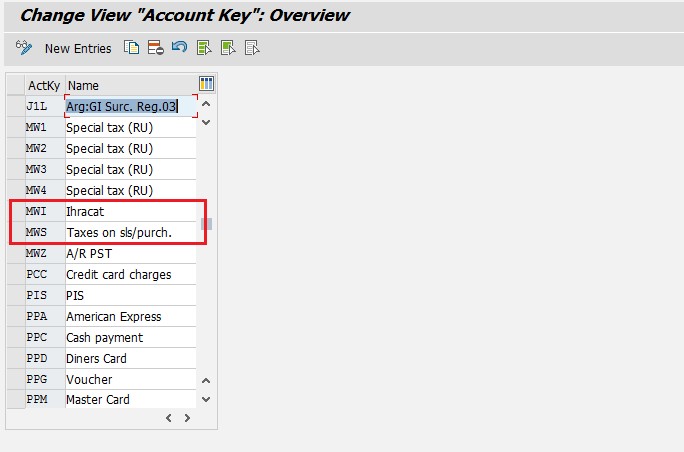Click the Select Block icon
The image size is (684, 452).
tap(228, 48)
